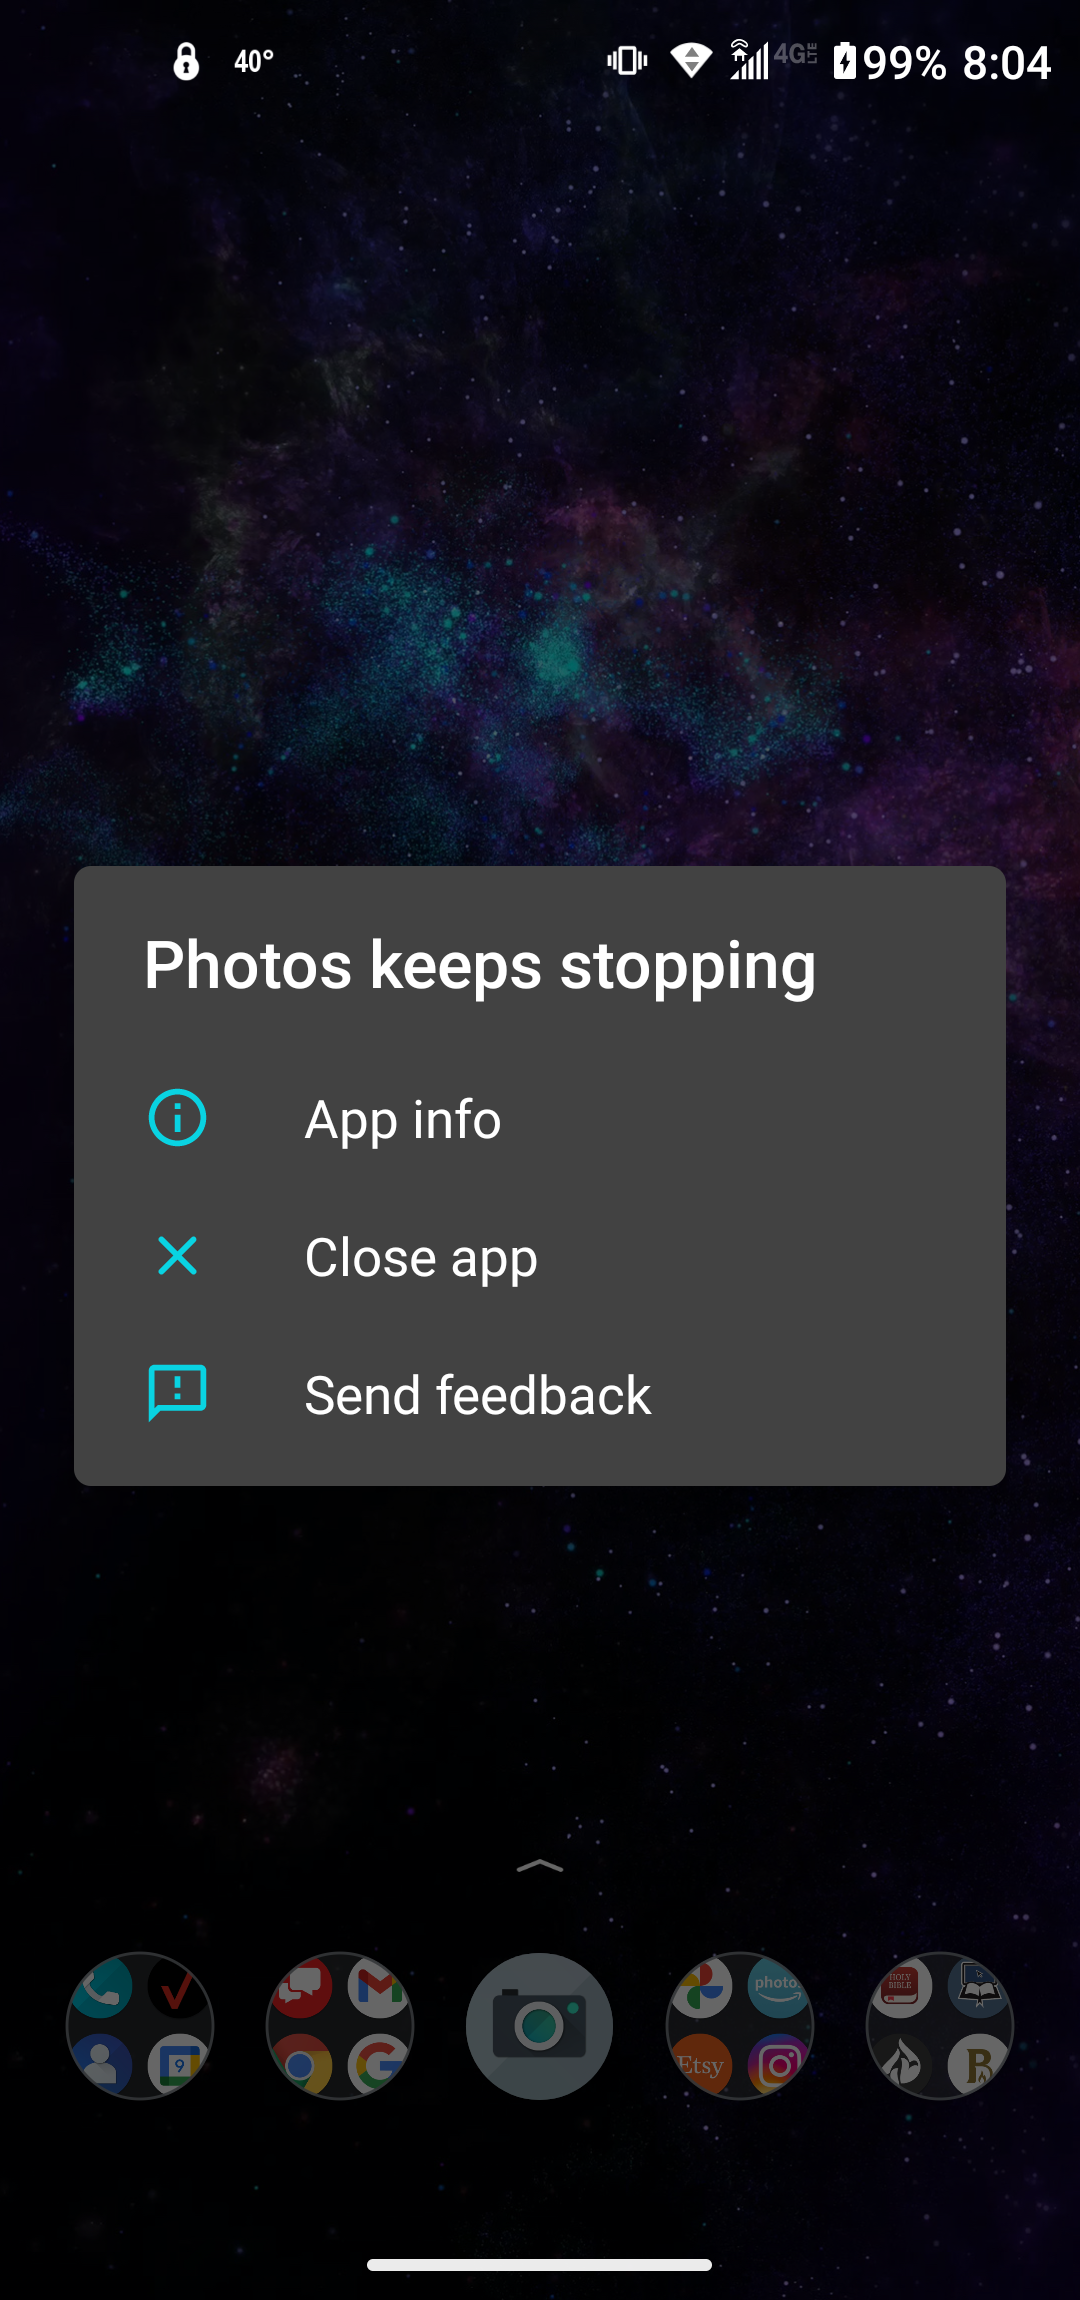
Task: Tap the vibrate mode status icon
Action: tap(627, 61)
